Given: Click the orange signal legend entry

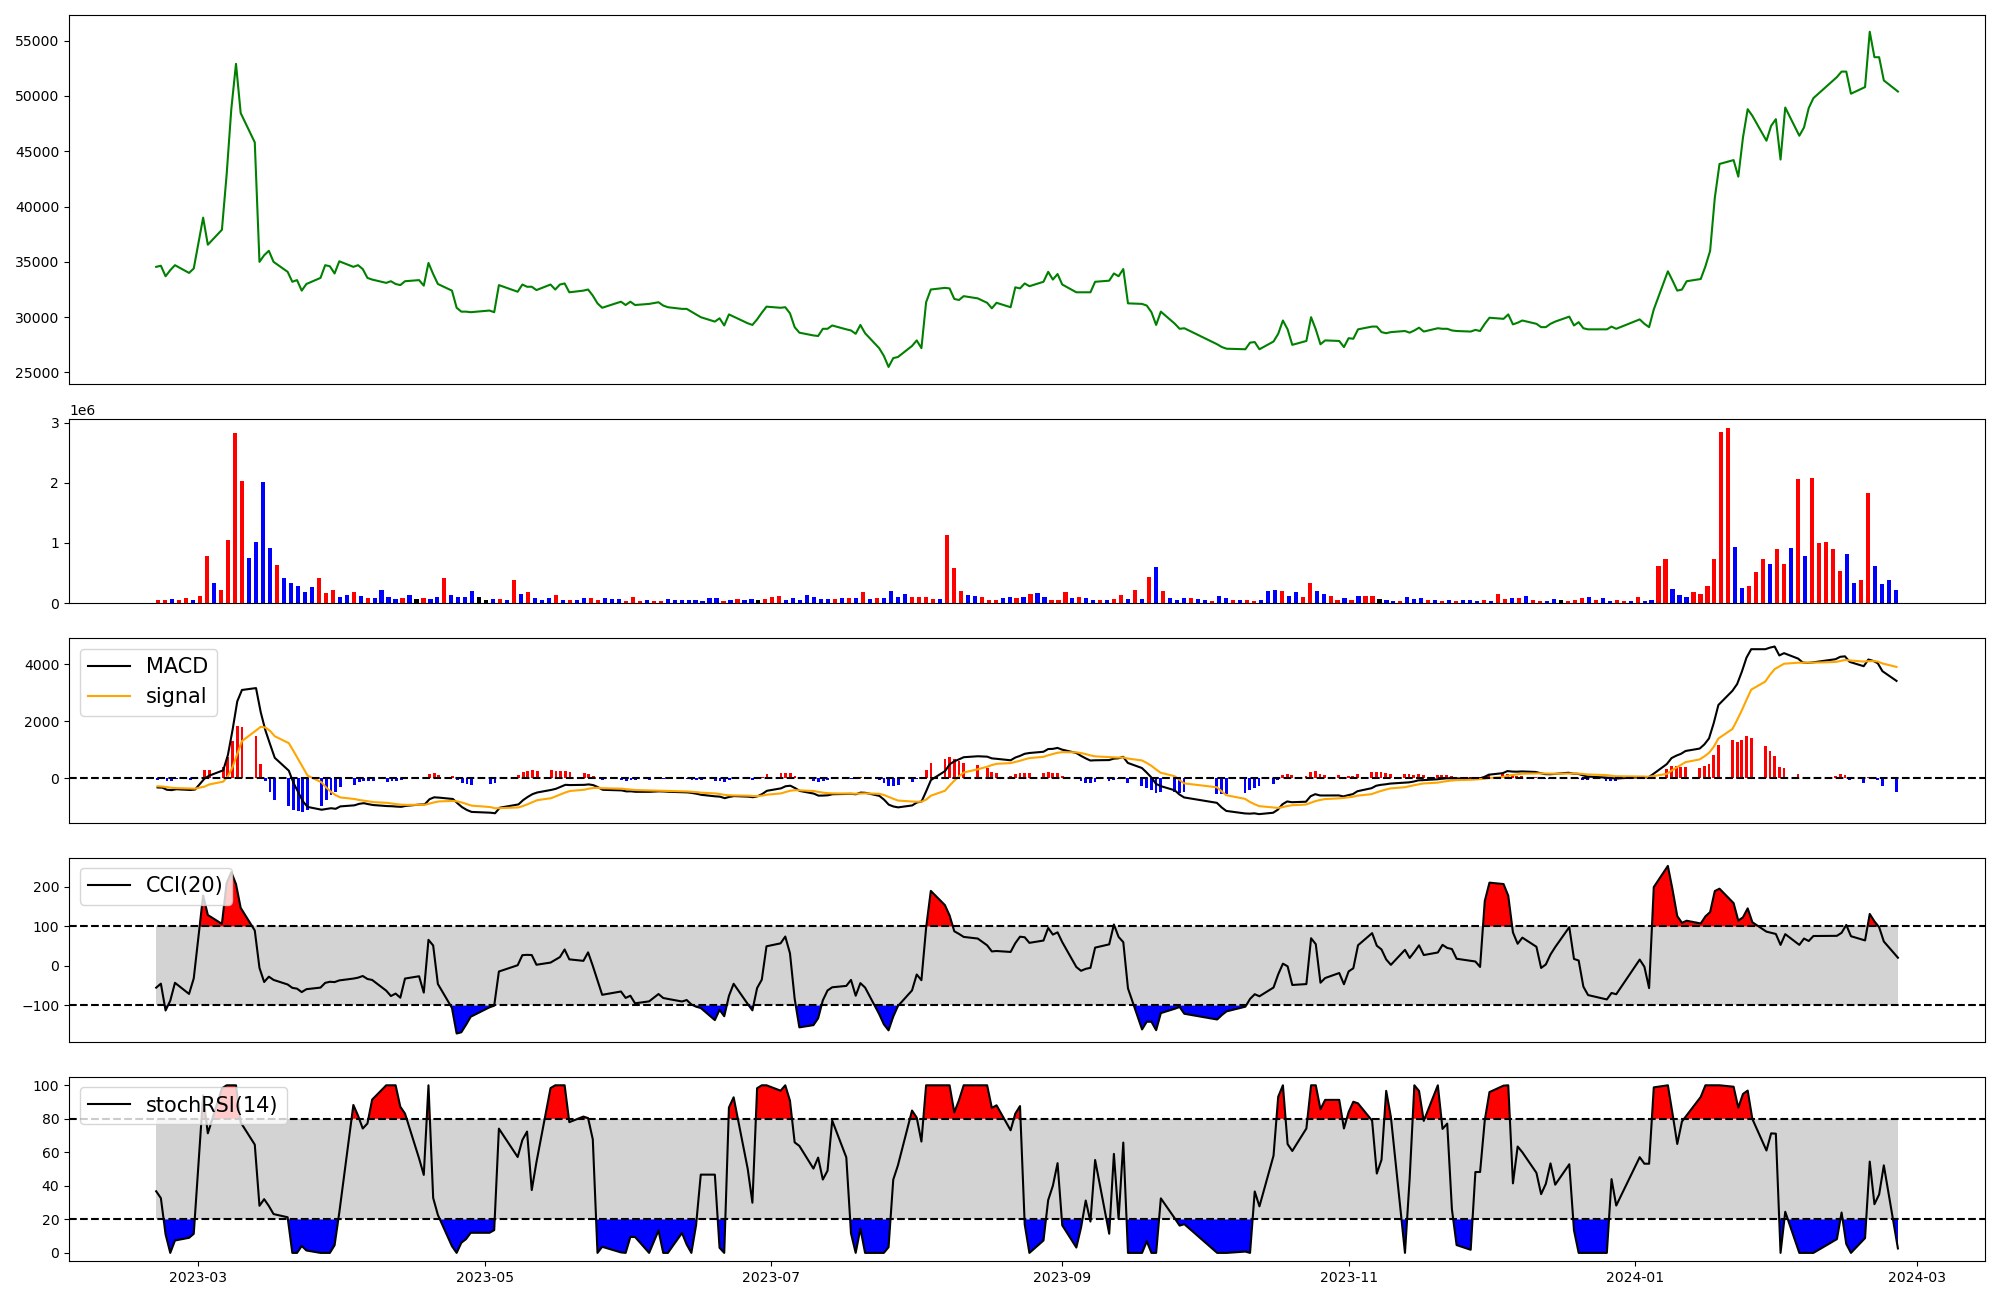Looking at the screenshot, I should coord(175,696).
